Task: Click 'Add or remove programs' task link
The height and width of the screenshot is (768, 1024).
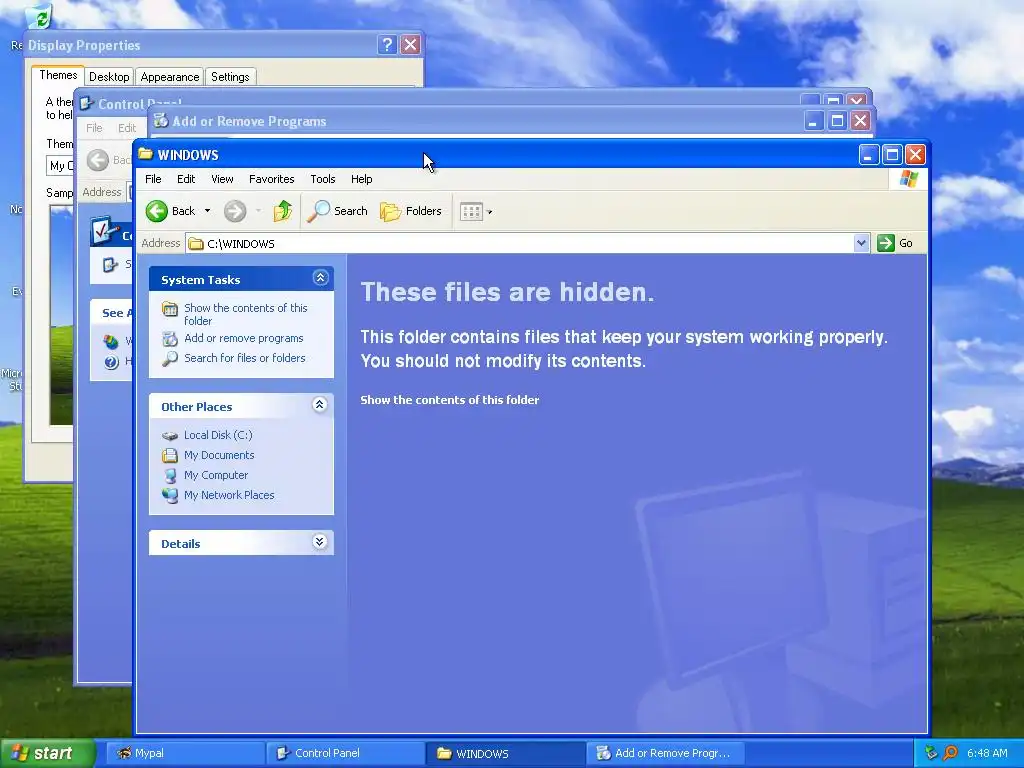Action: 244,338
